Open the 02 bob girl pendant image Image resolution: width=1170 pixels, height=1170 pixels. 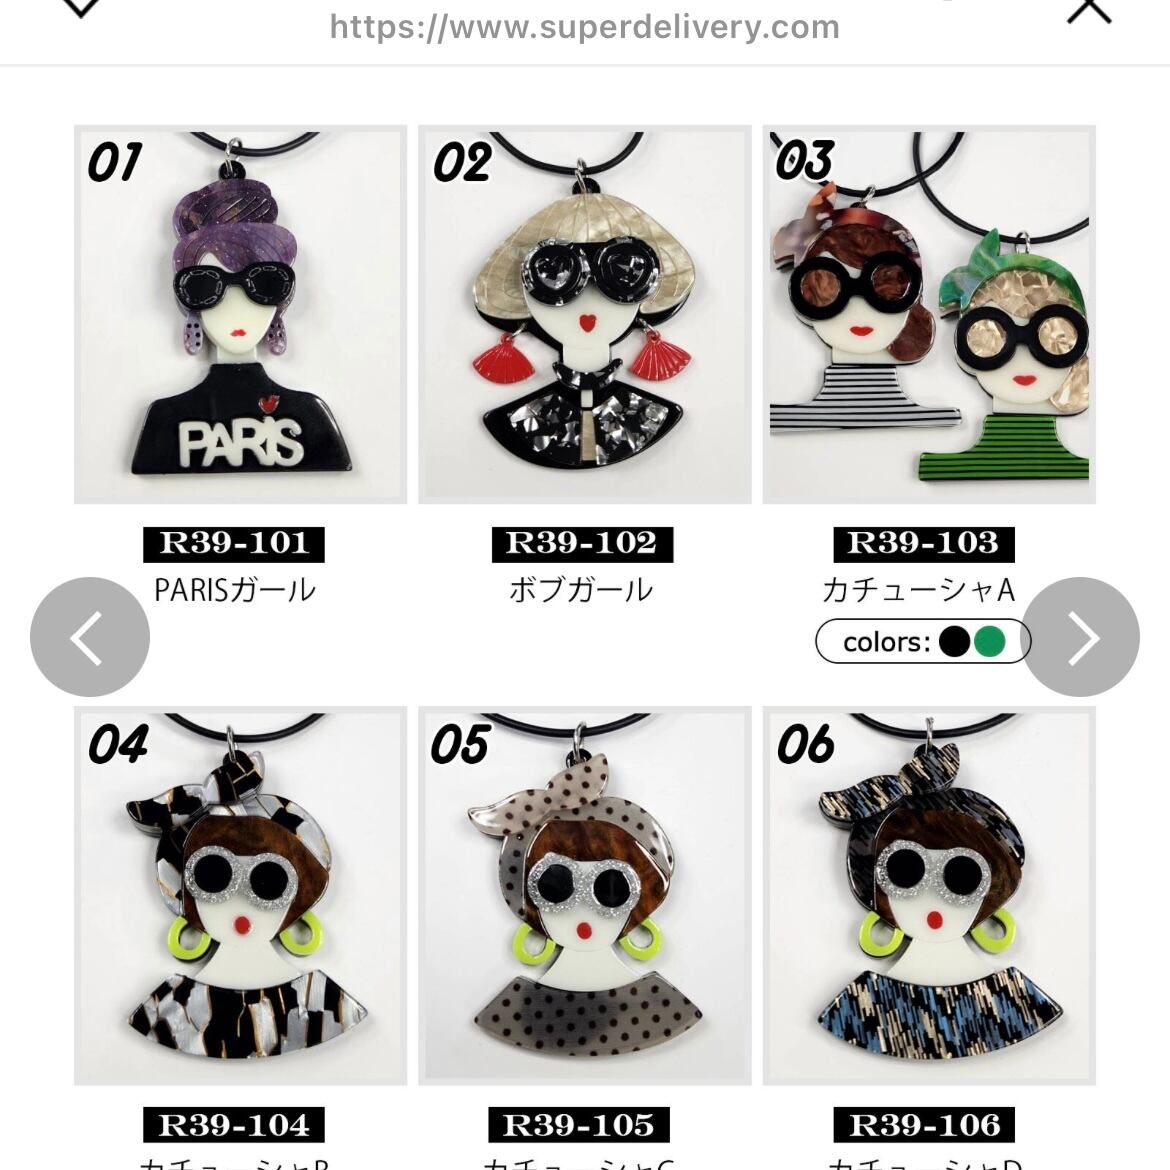584,314
